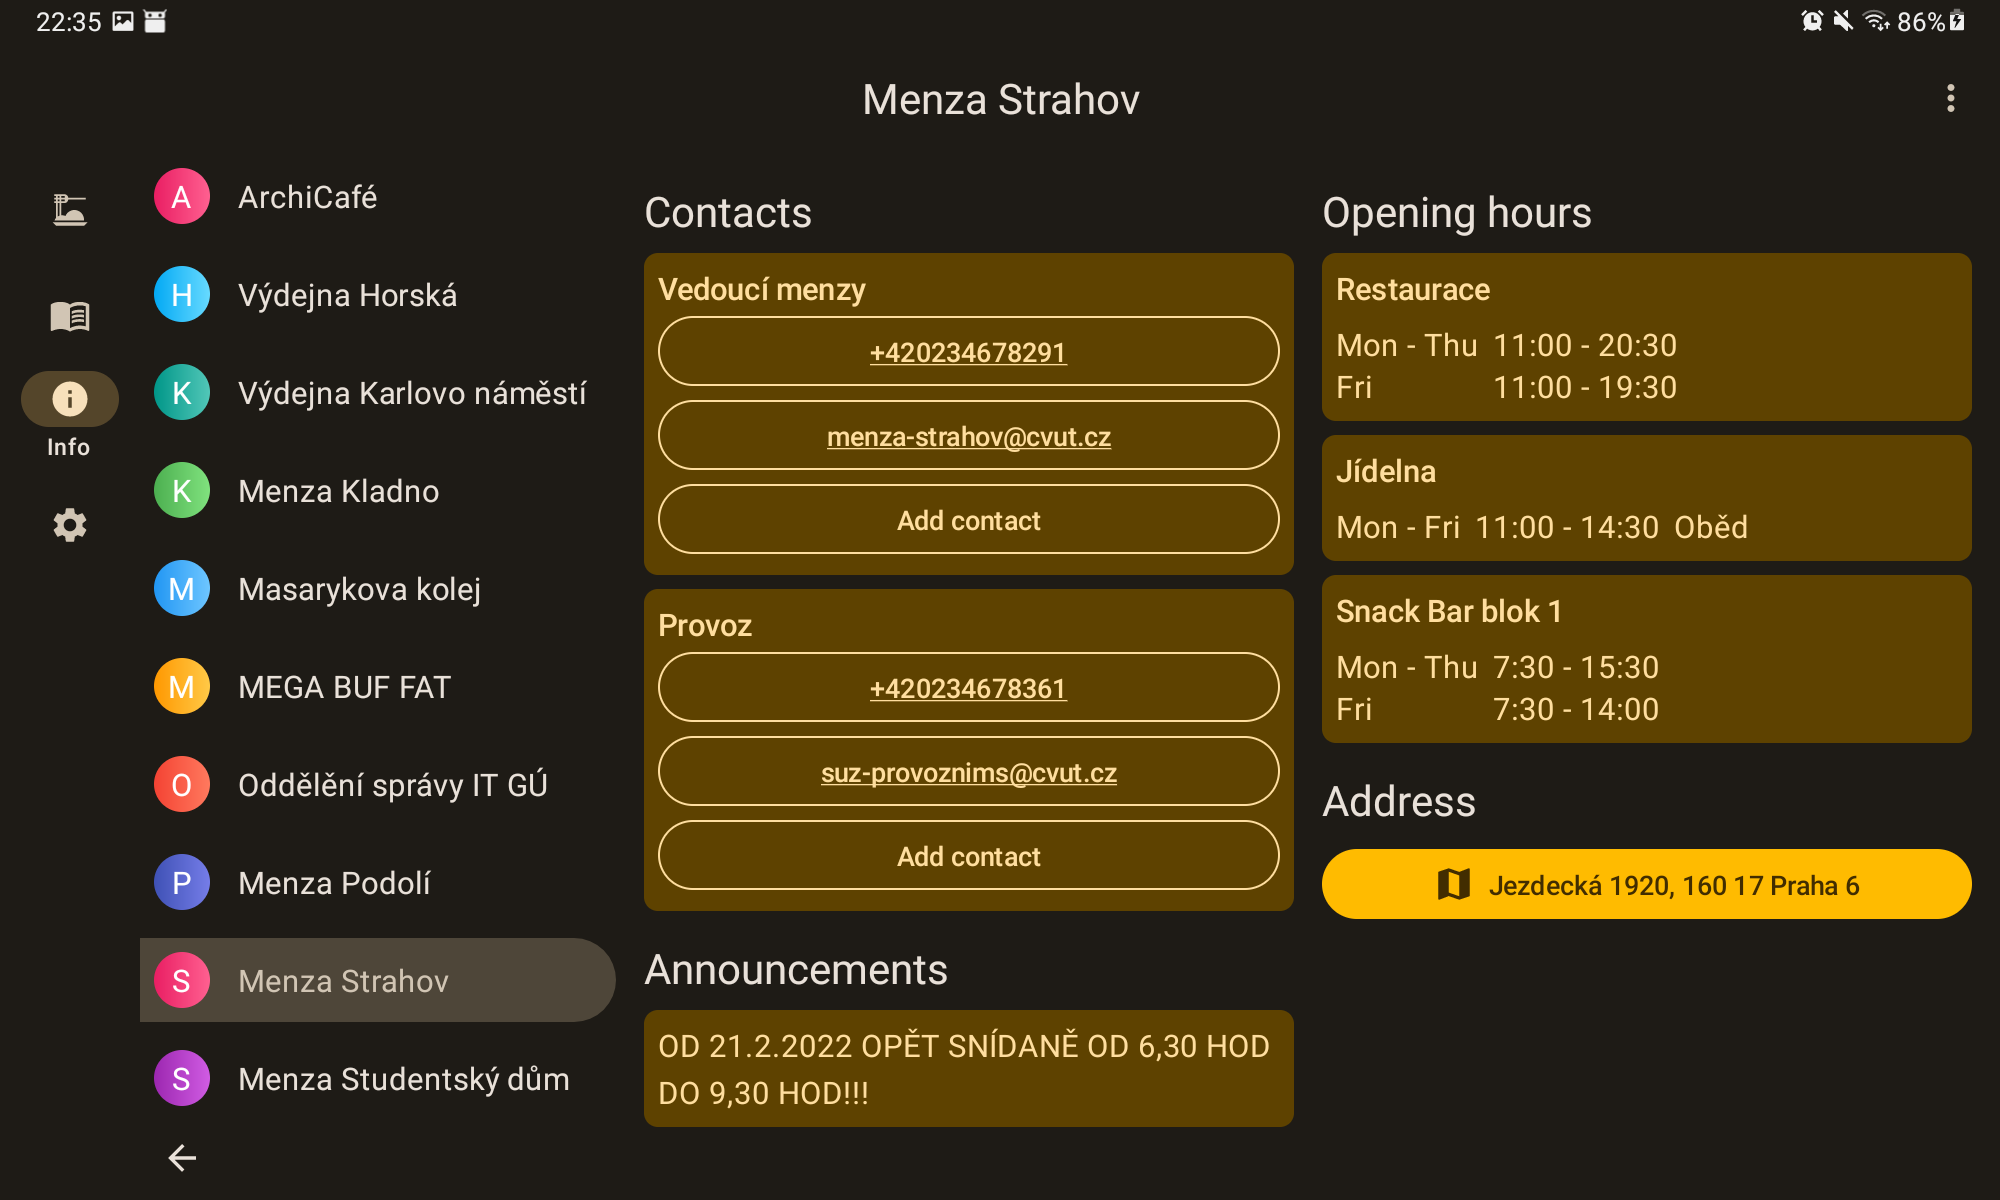2000x1200 pixels.
Task: Tap the breakfast announcement card
Action: [968, 1069]
